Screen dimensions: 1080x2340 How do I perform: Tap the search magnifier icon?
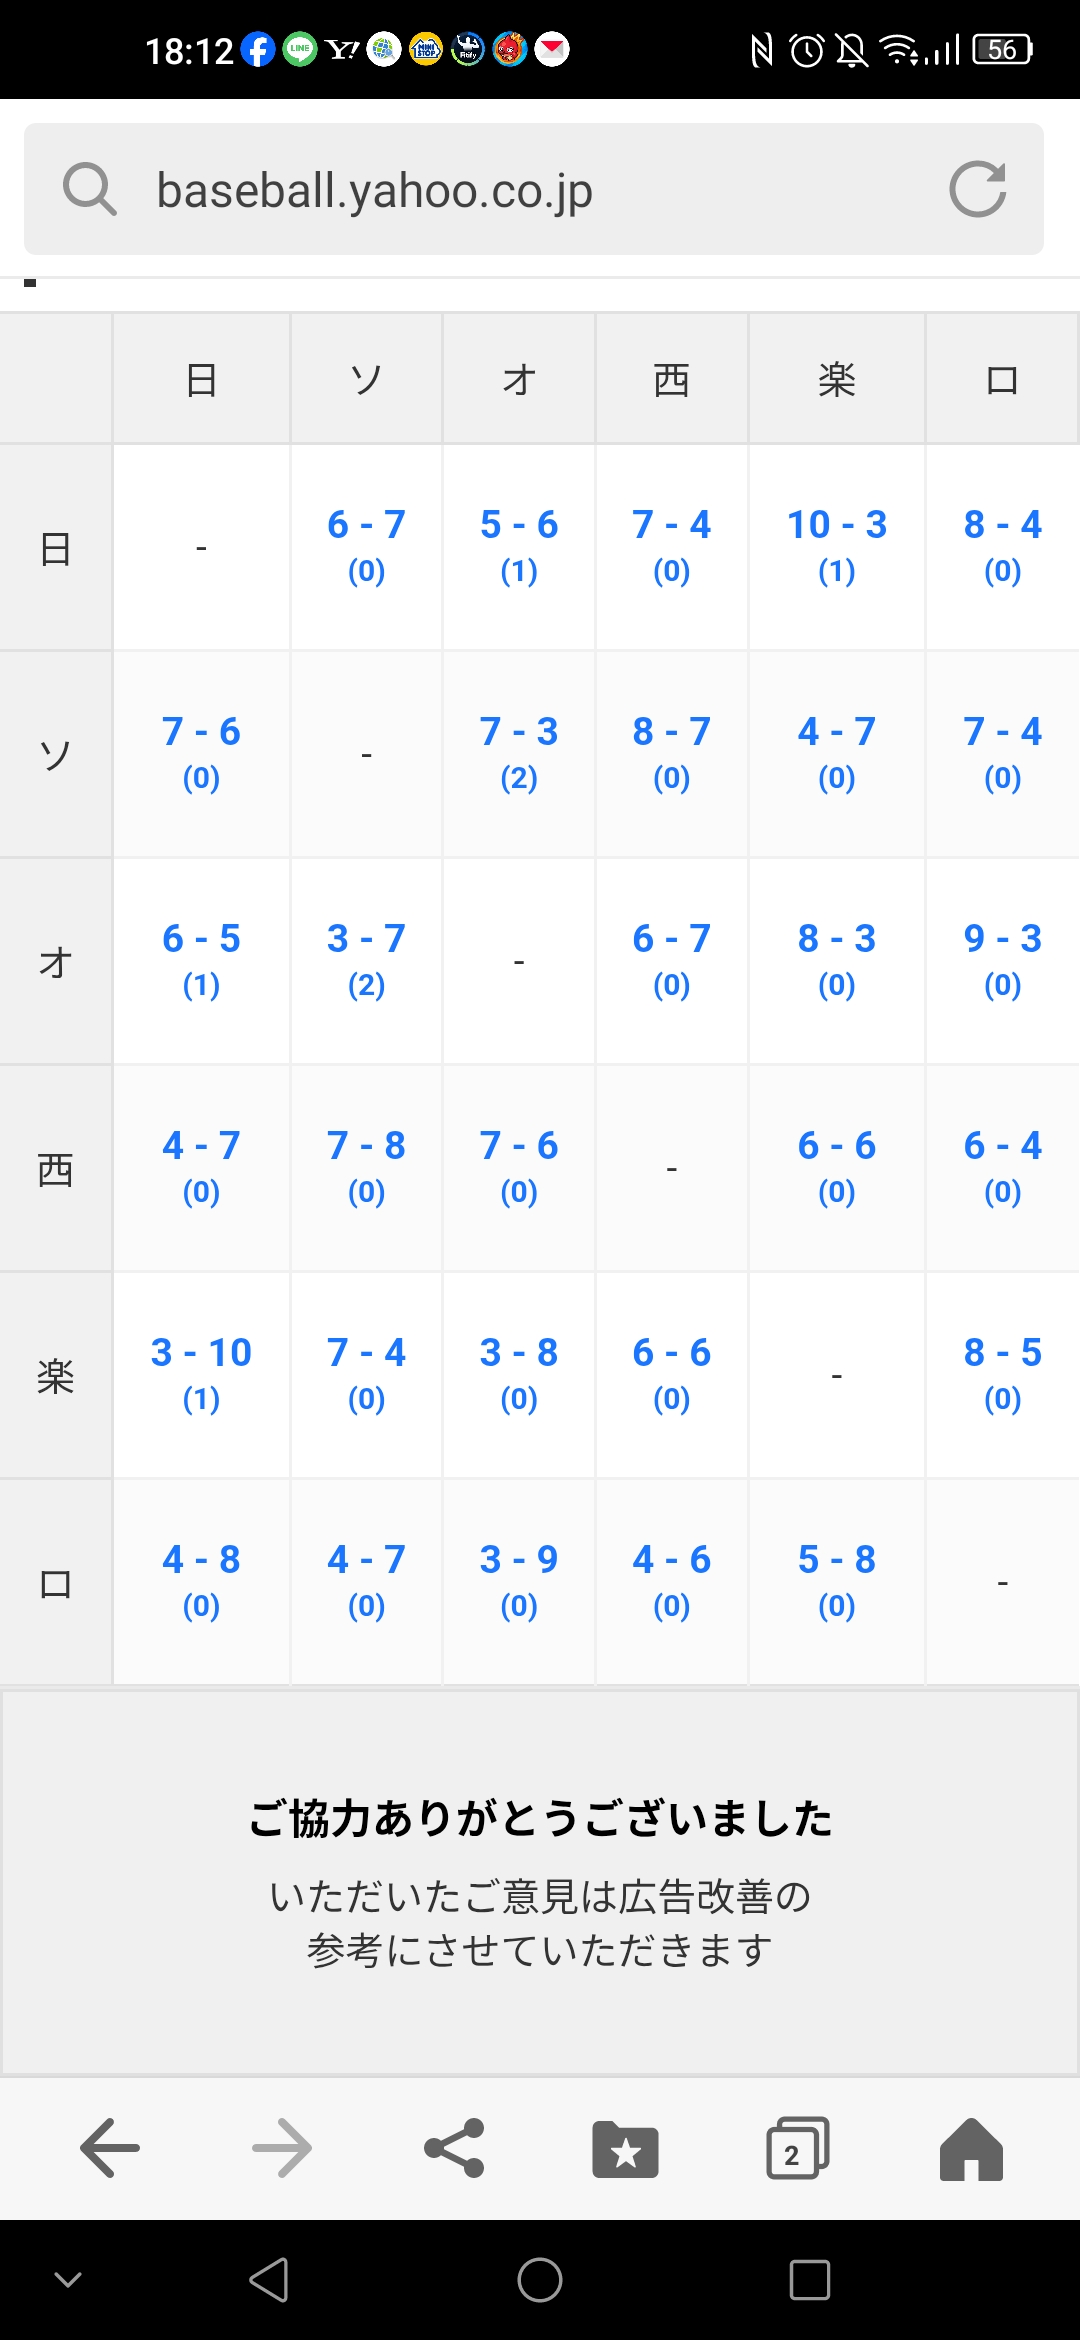pos(90,189)
